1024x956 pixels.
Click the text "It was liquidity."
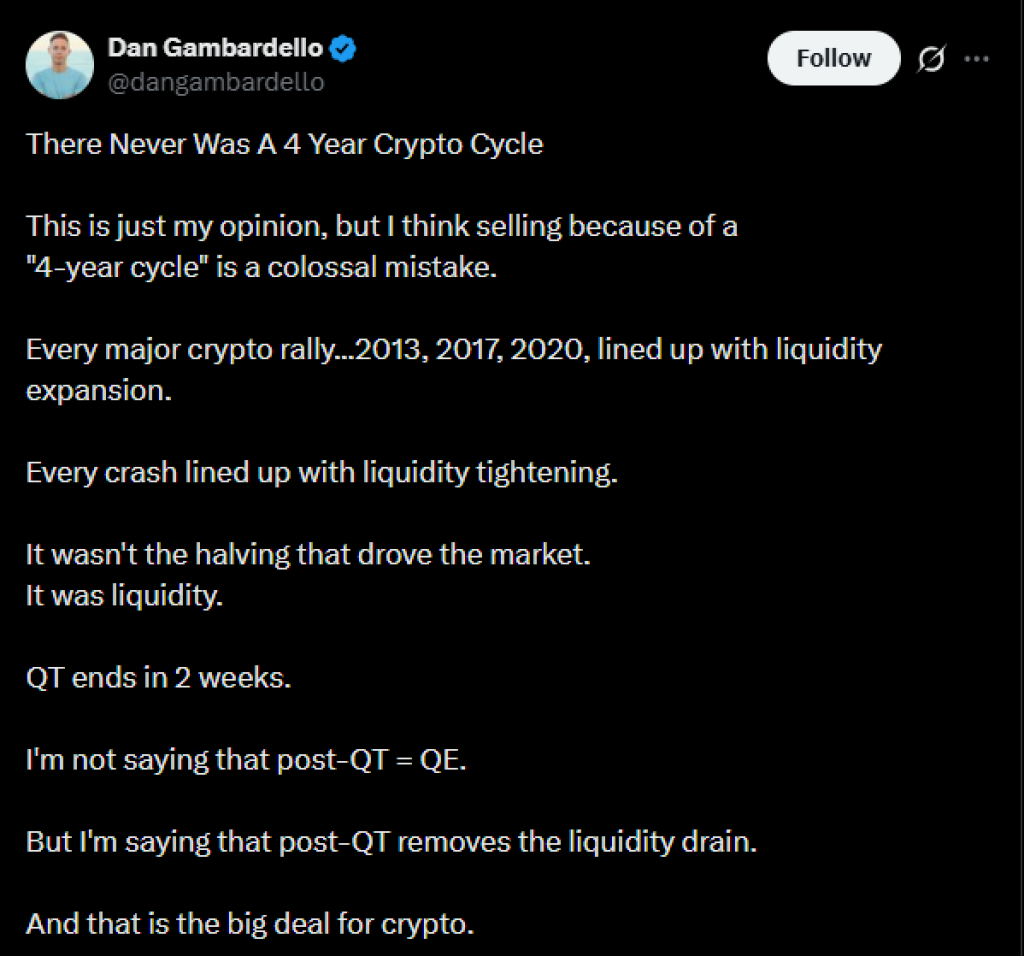coord(124,595)
